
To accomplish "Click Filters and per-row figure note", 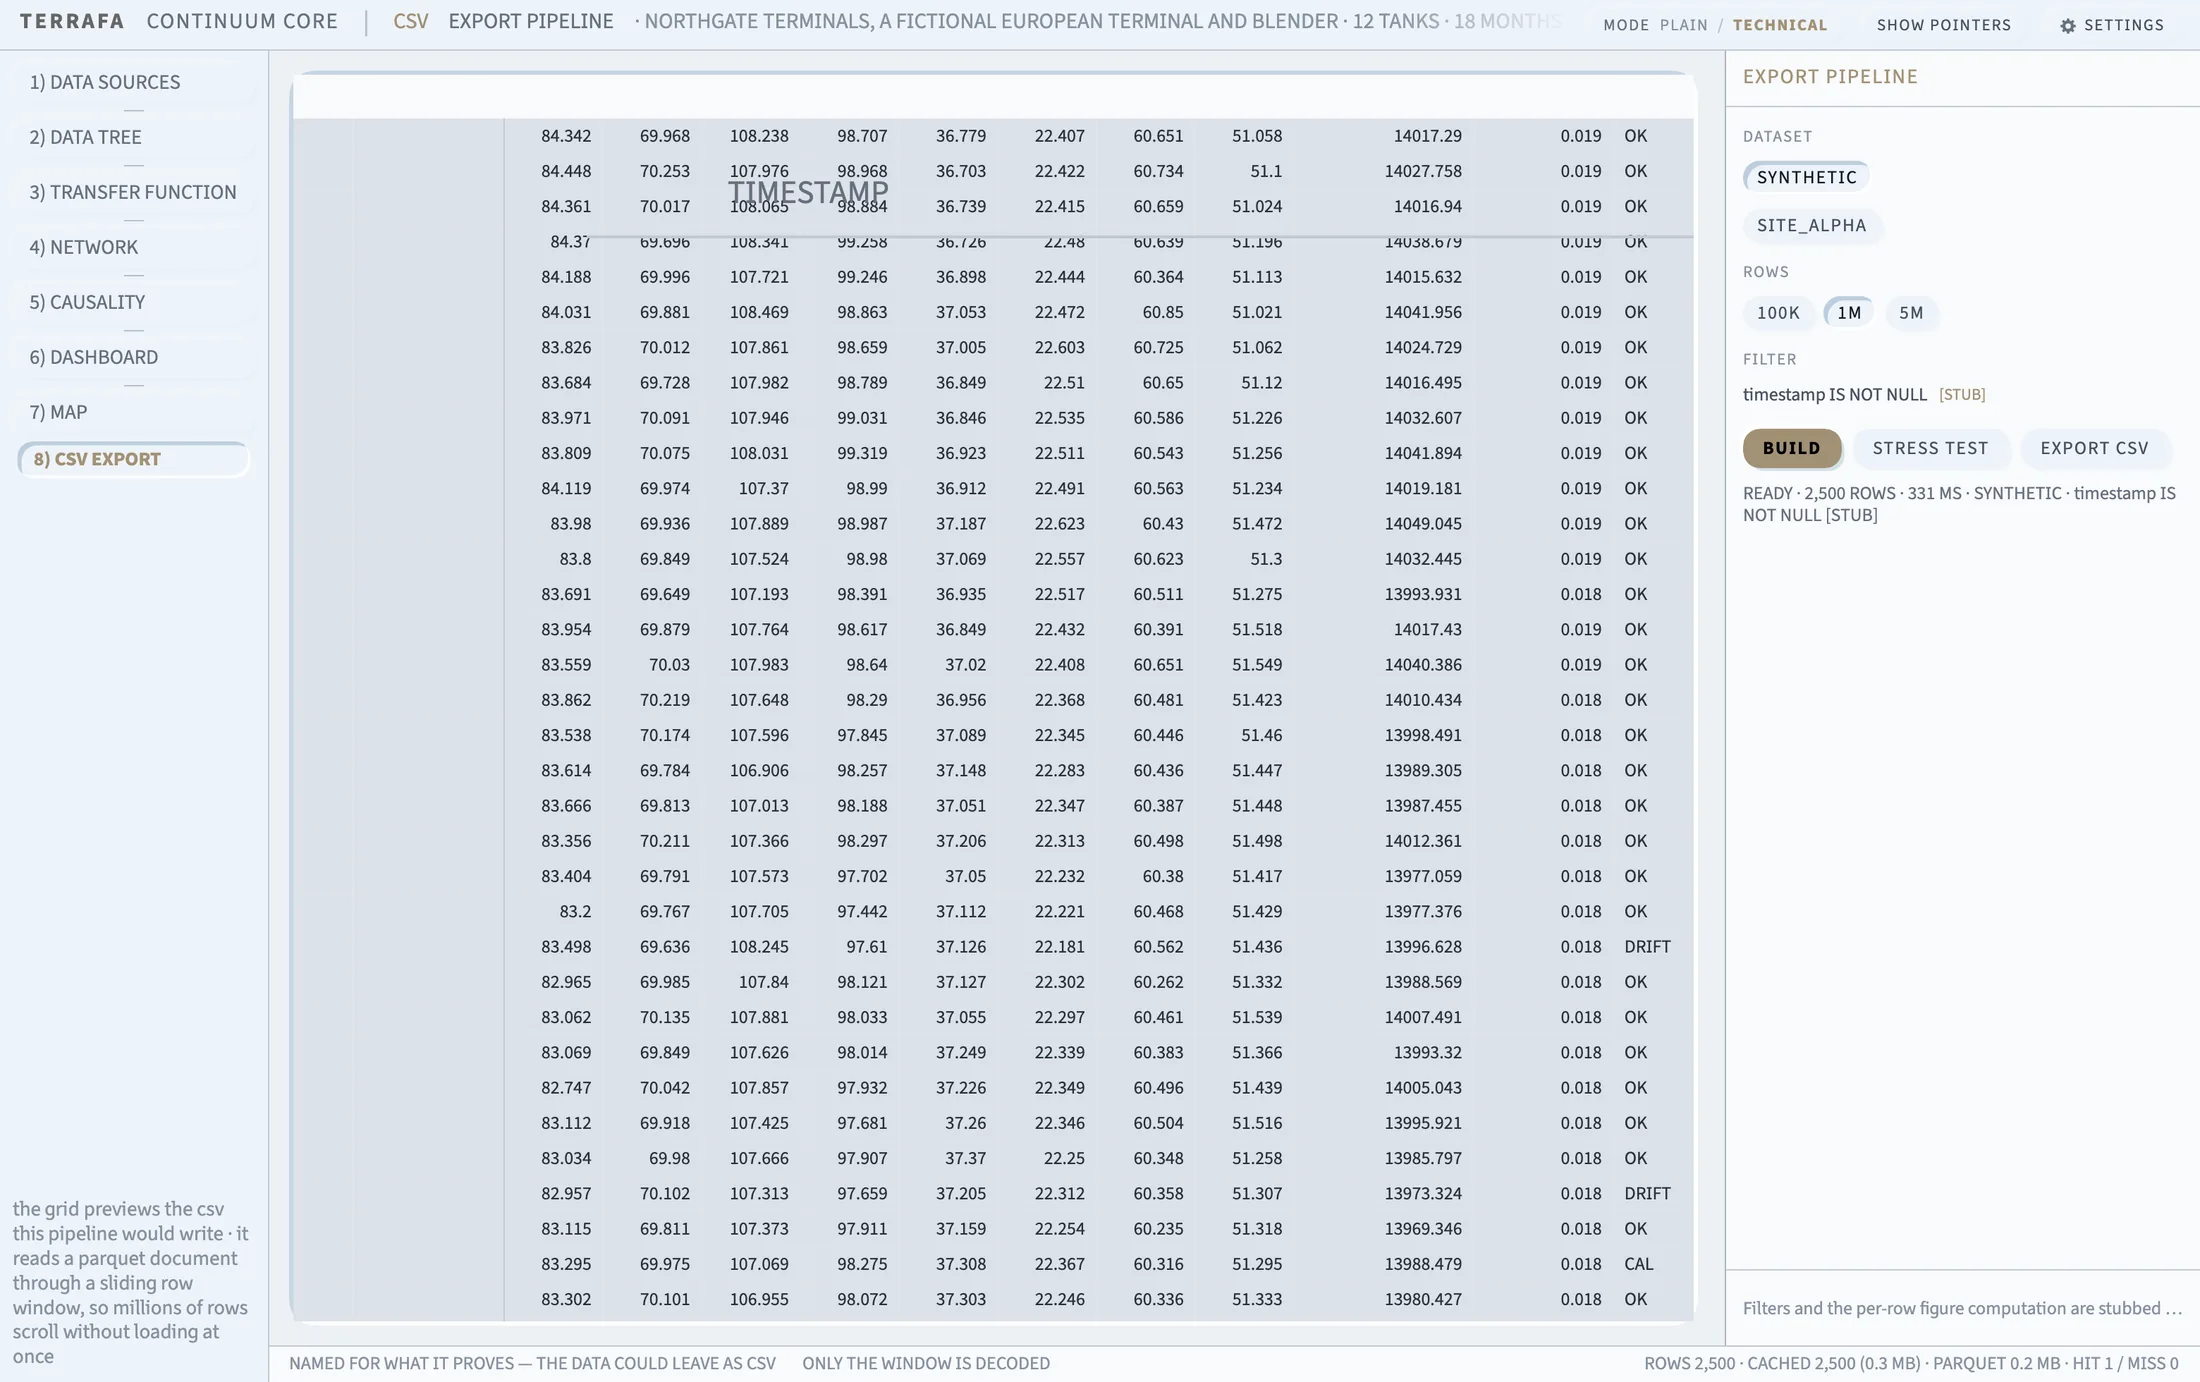I will click(1962, 1309).
